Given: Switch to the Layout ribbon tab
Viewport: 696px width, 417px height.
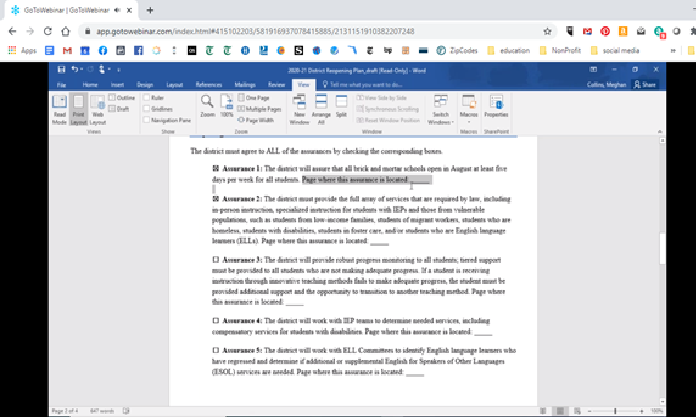Looking at the screenshot, I should pyautogui.click(x=175, y=85).
